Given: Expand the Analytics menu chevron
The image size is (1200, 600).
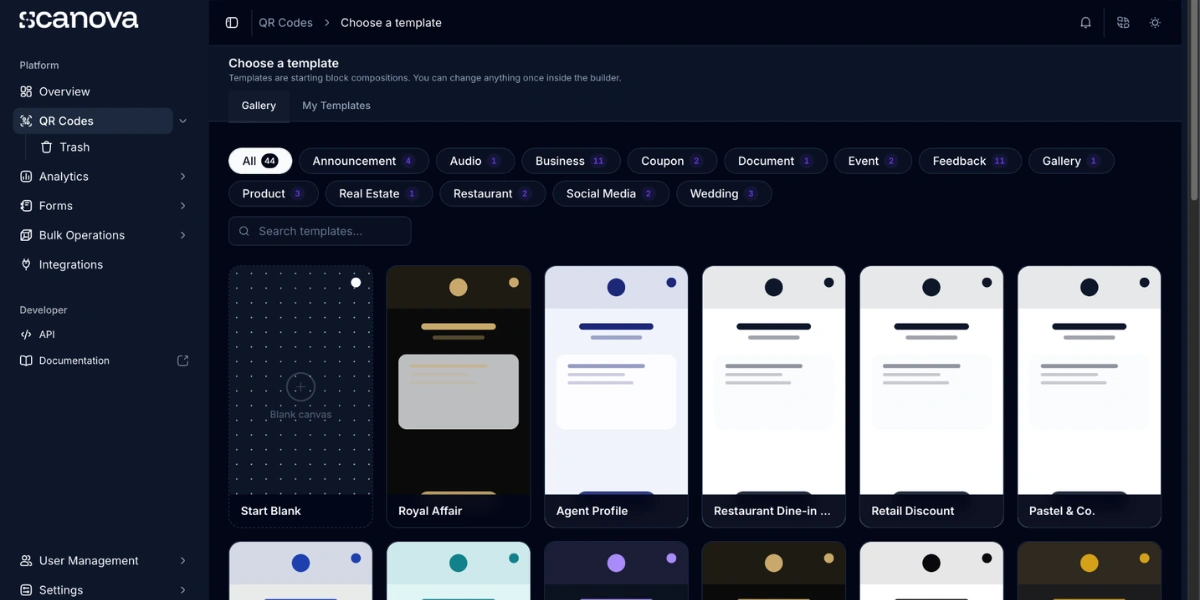Looking at the screenshot, I should click(x=183, y=176).
